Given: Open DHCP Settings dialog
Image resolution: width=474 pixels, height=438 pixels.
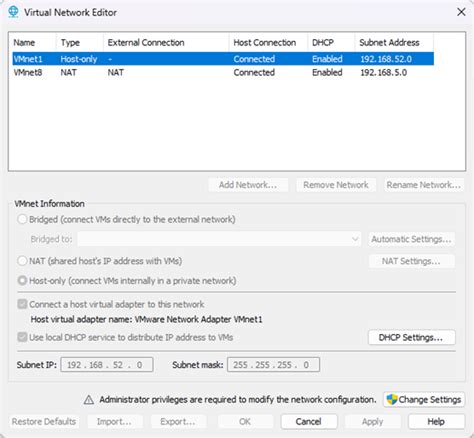Looking at the screenshot, I should coord(412,337).
